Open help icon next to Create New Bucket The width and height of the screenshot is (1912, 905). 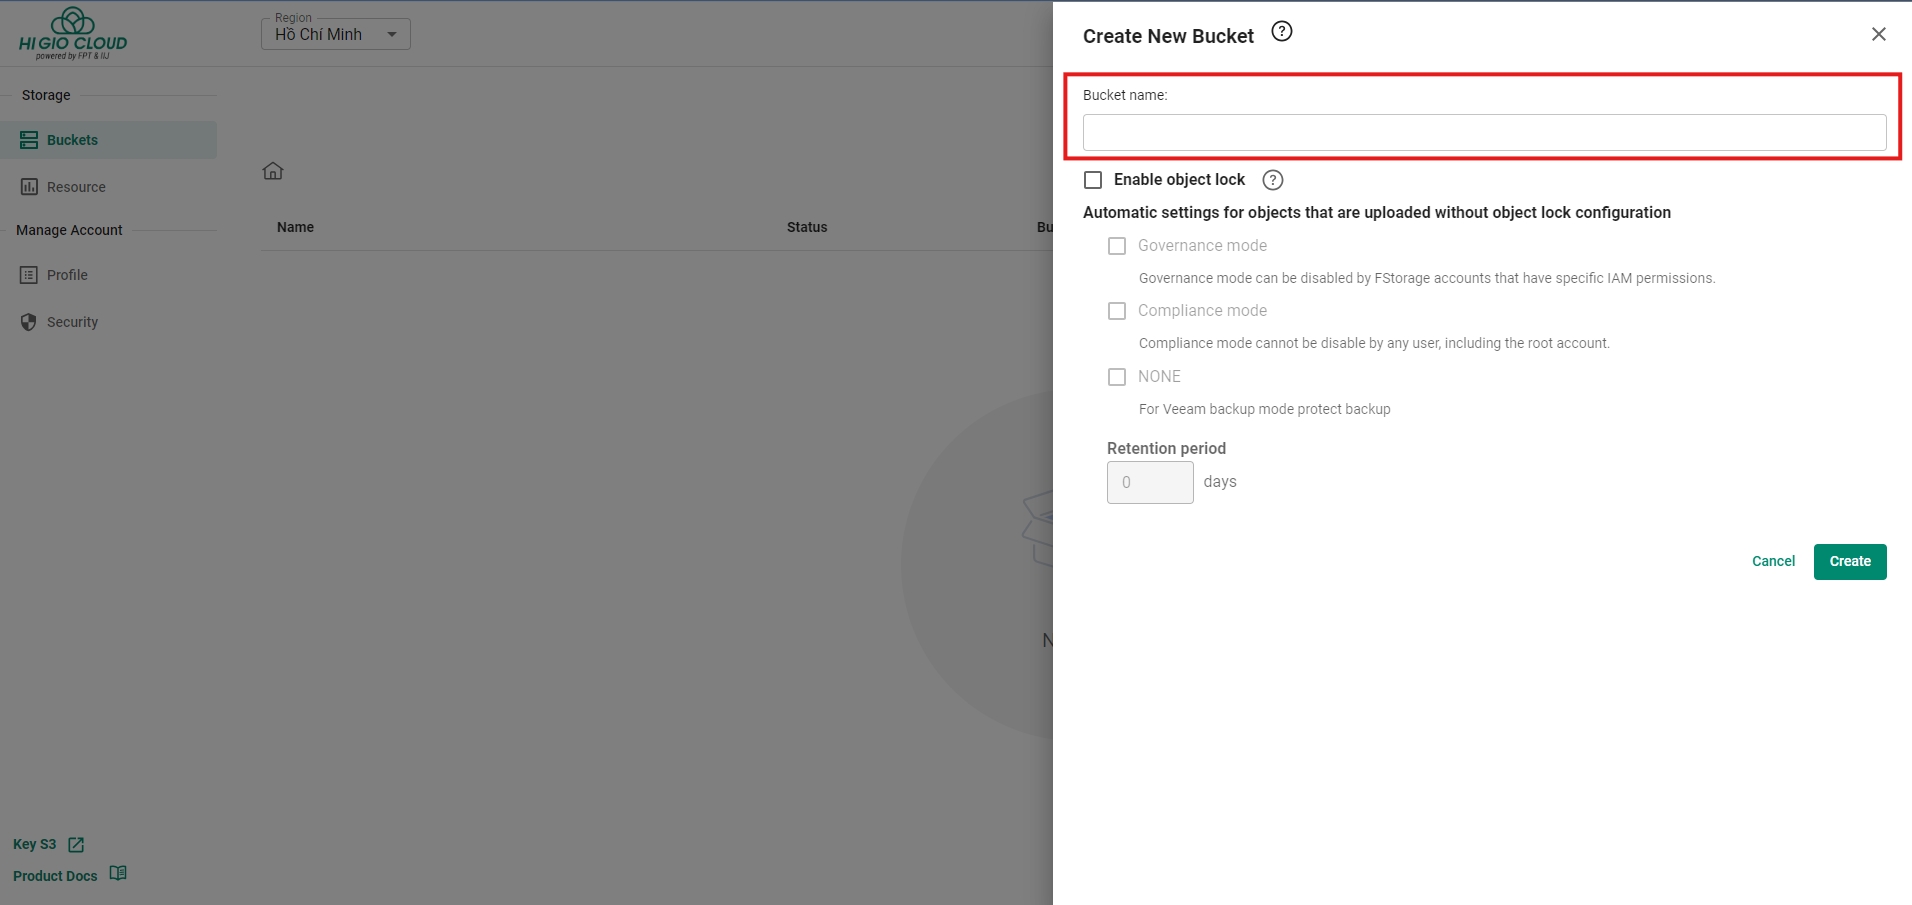(1281, 32)
